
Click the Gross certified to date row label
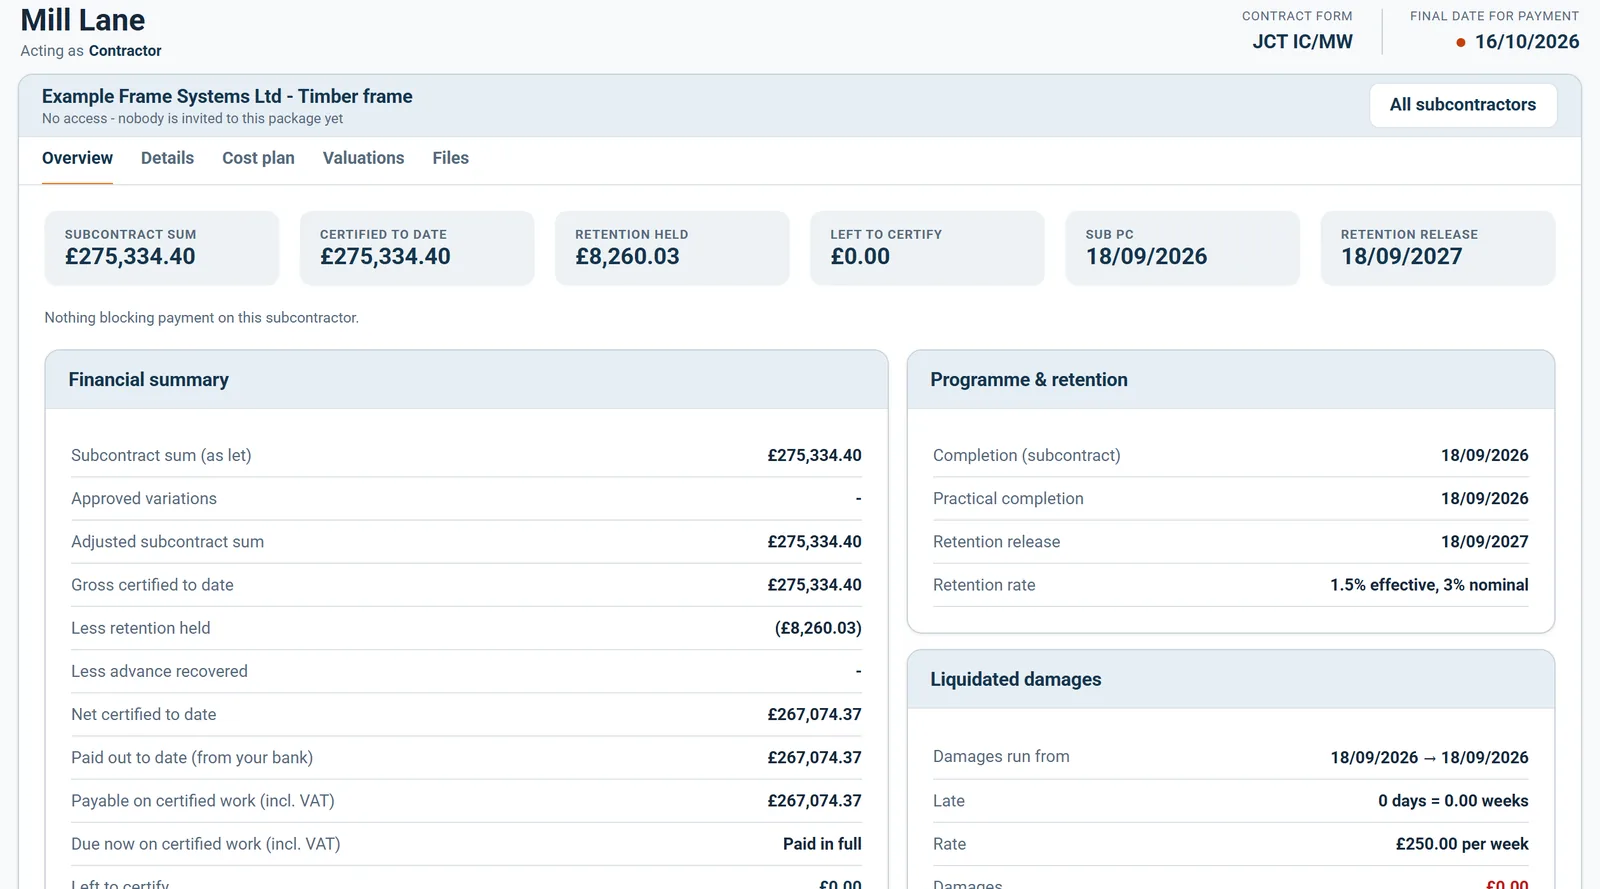click(x=152, y=585)
